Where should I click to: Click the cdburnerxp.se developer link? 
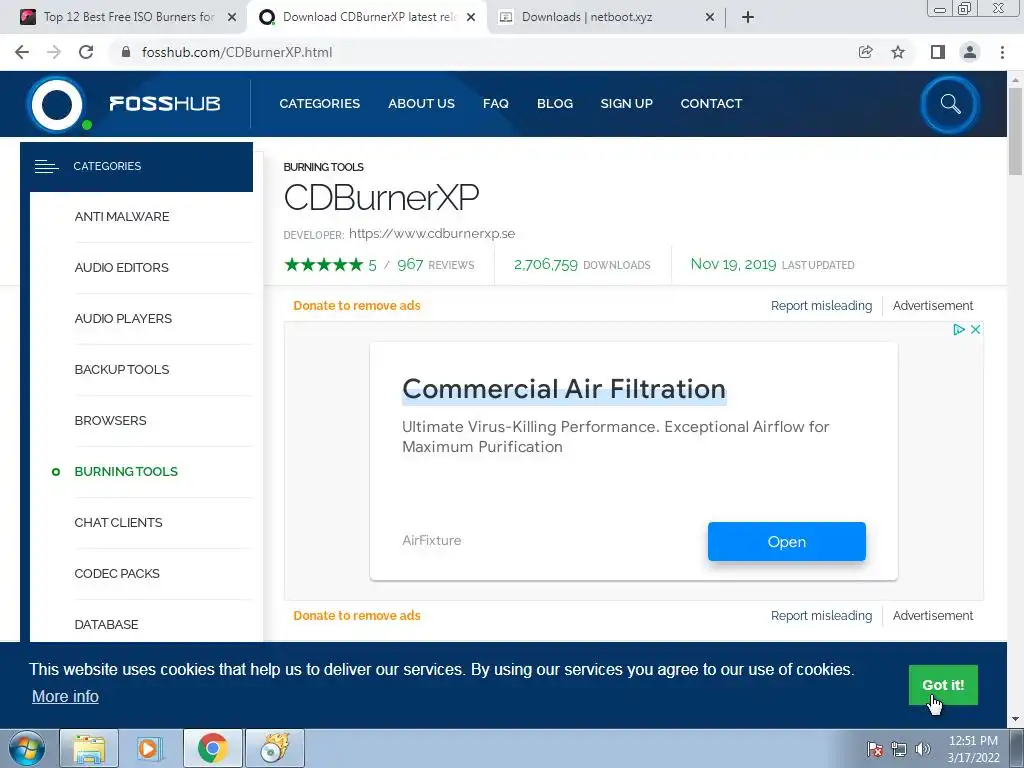pos(432,234)
